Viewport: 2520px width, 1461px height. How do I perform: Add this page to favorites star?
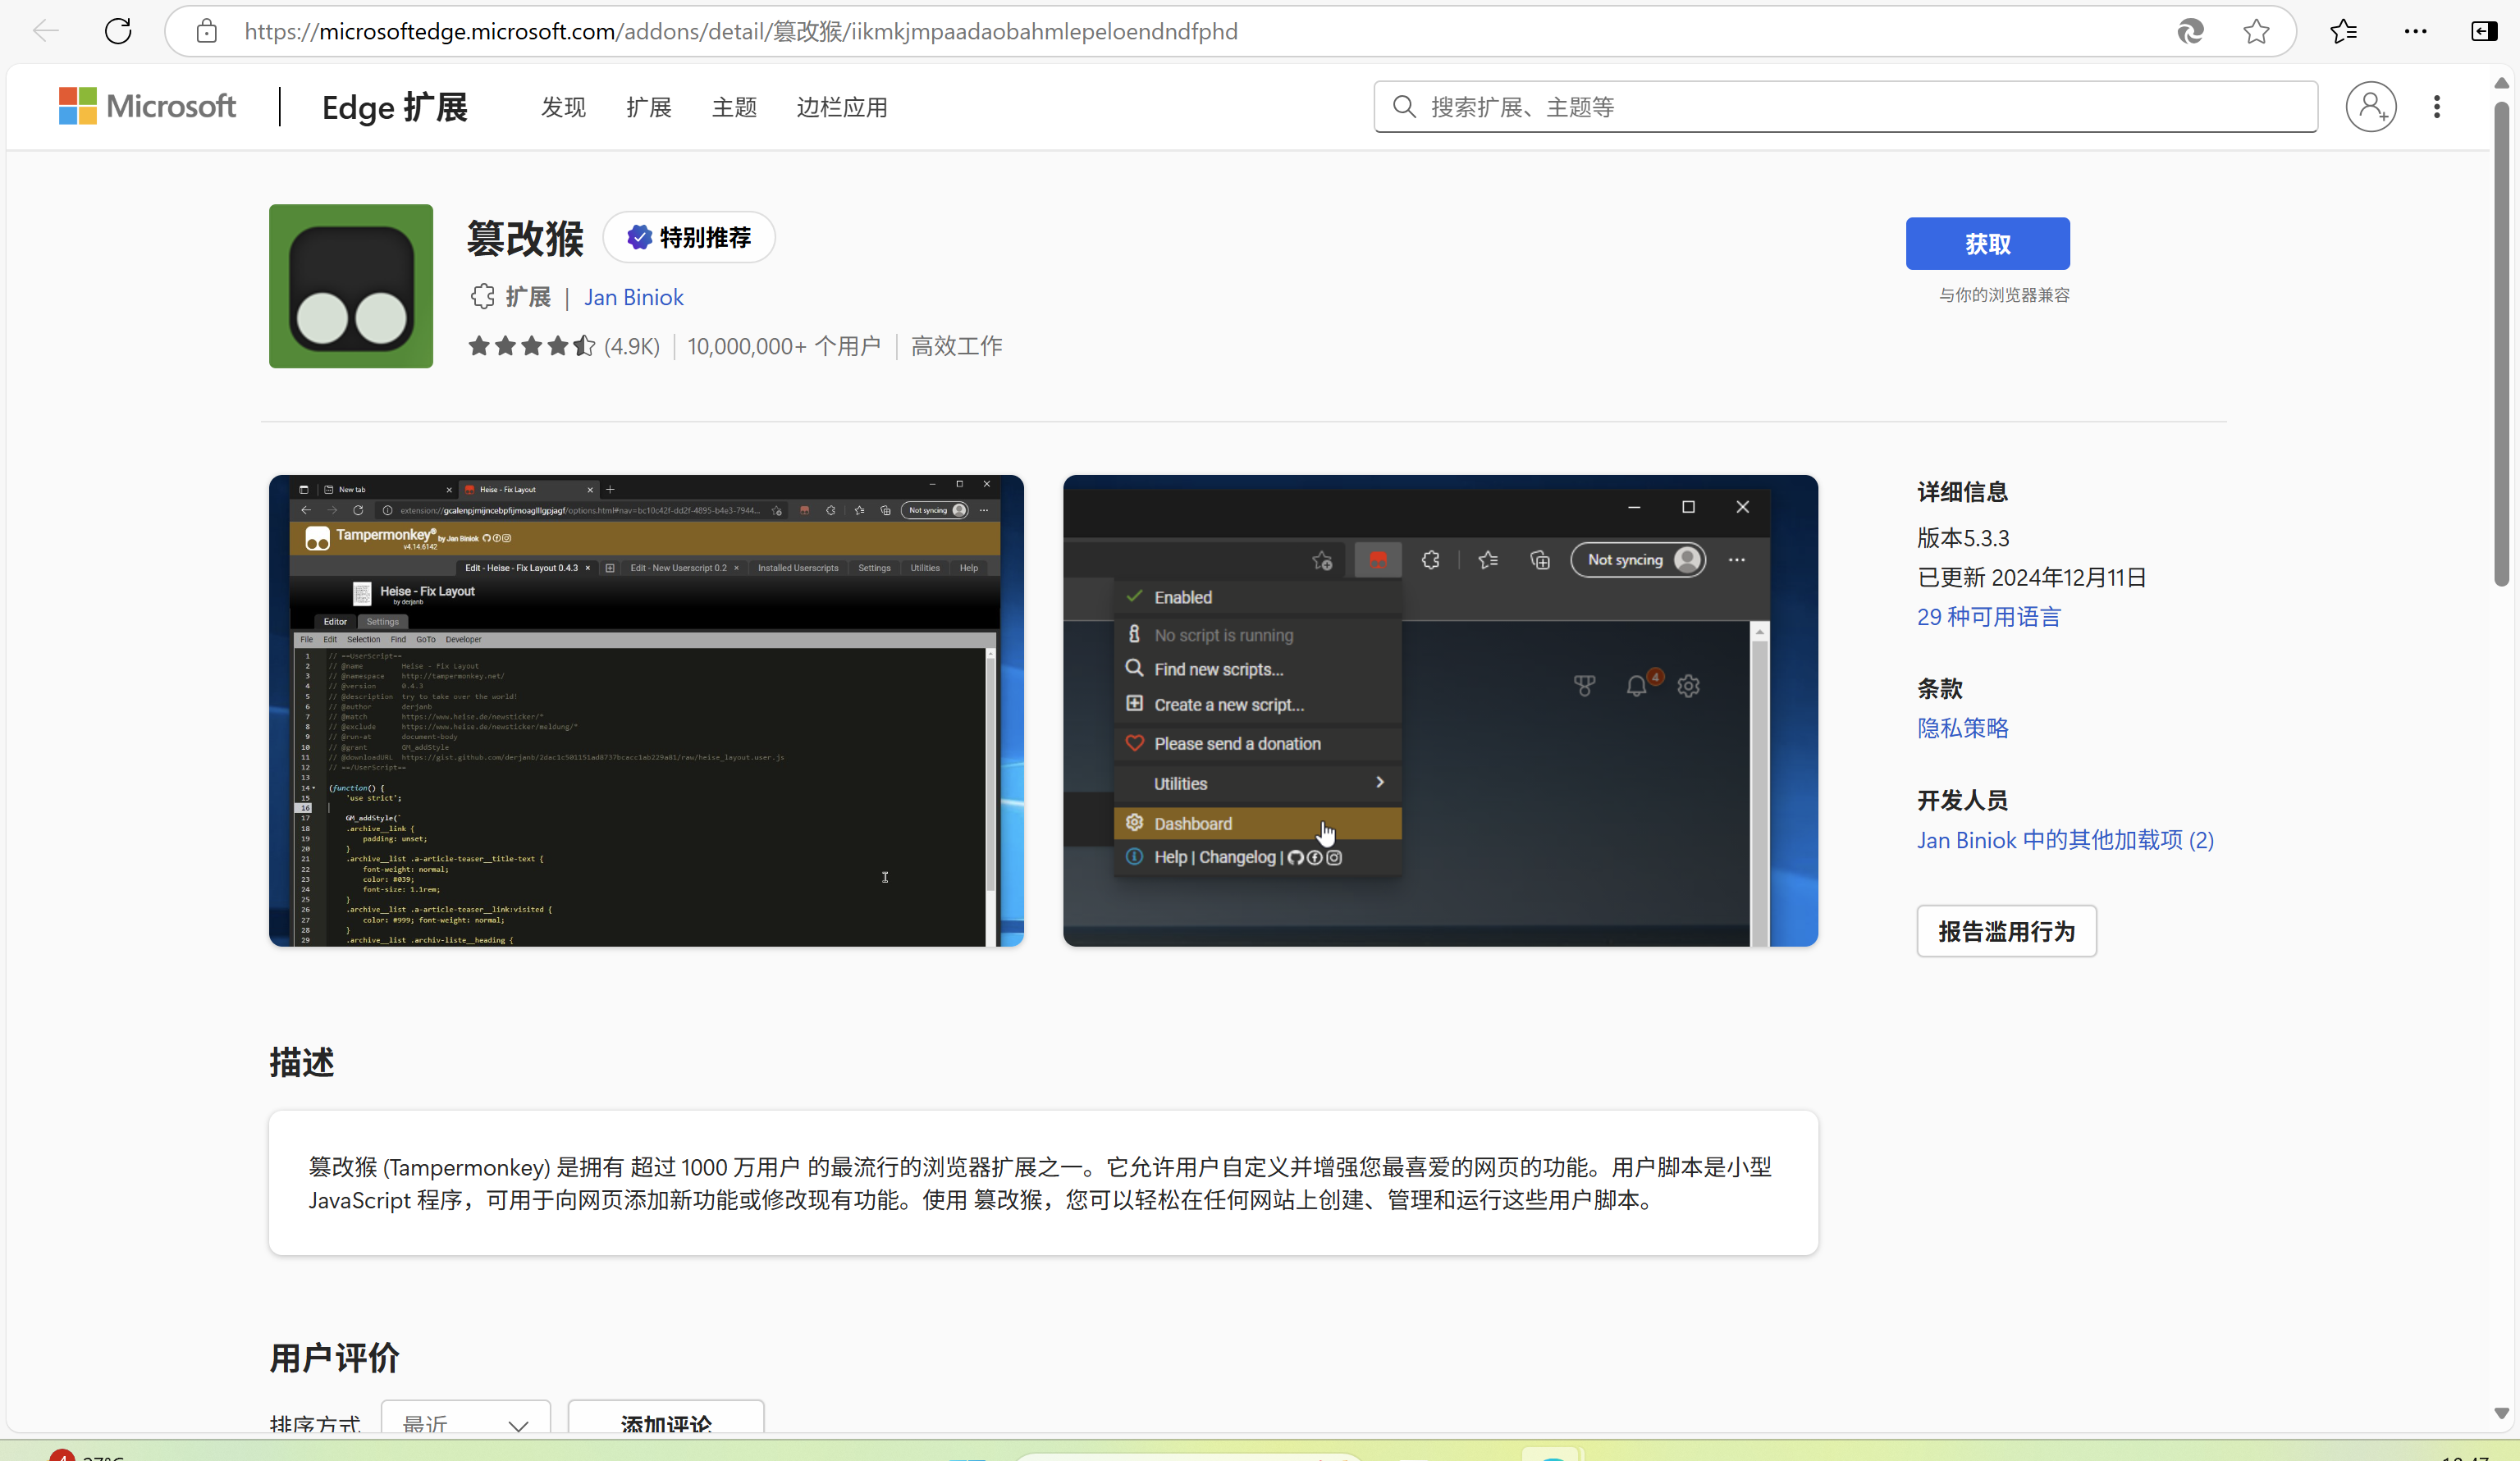pos(2256,31)
